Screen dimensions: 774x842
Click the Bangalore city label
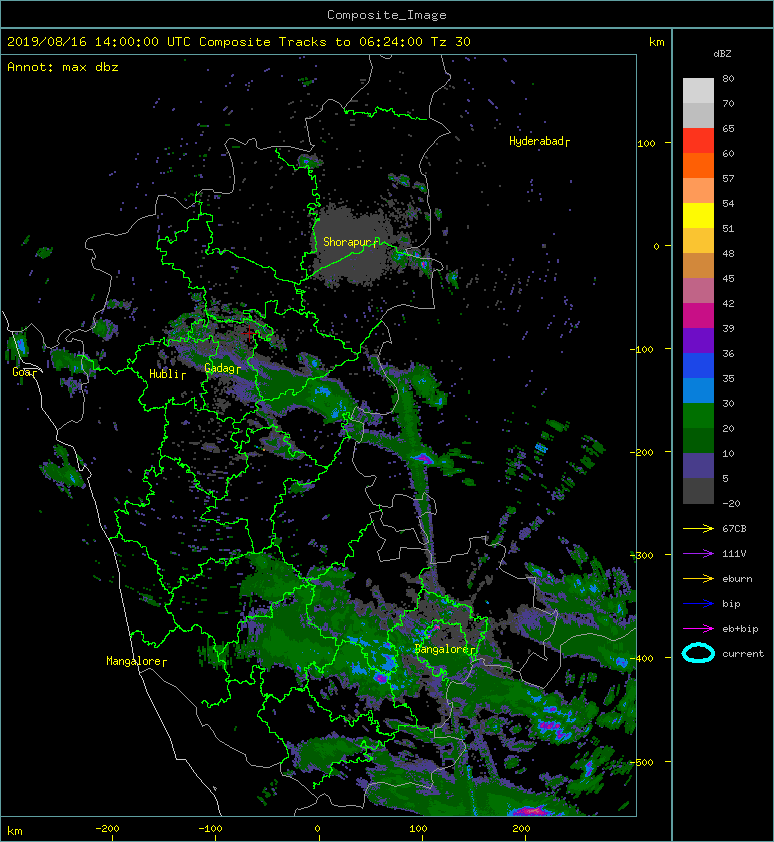(445, 649)
